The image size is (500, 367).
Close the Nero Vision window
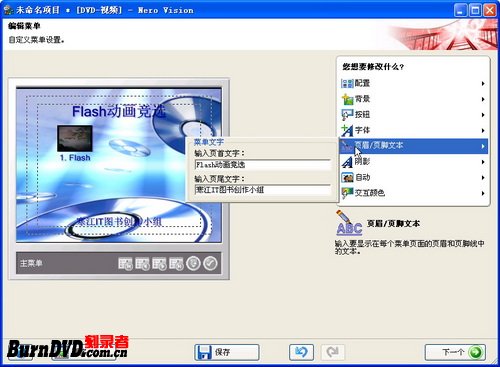pos(490,10)
